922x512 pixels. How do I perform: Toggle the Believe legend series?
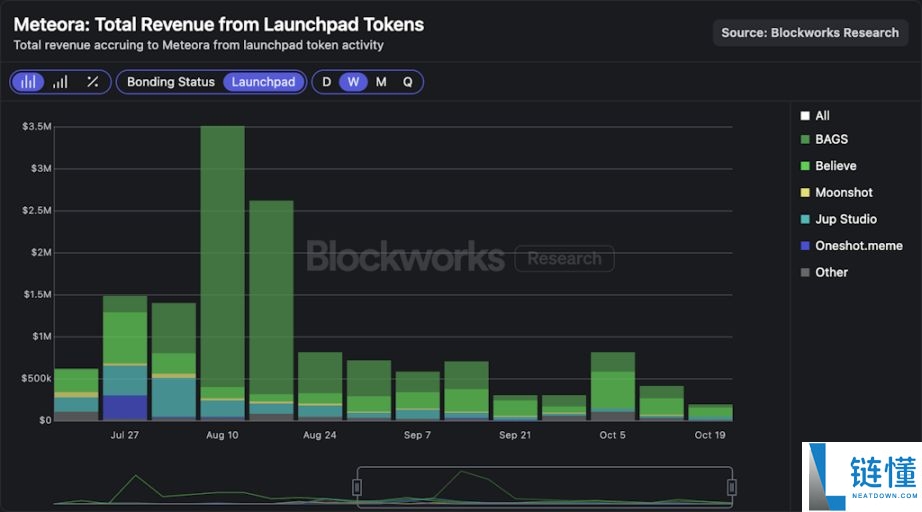click(x=829, y=166)
